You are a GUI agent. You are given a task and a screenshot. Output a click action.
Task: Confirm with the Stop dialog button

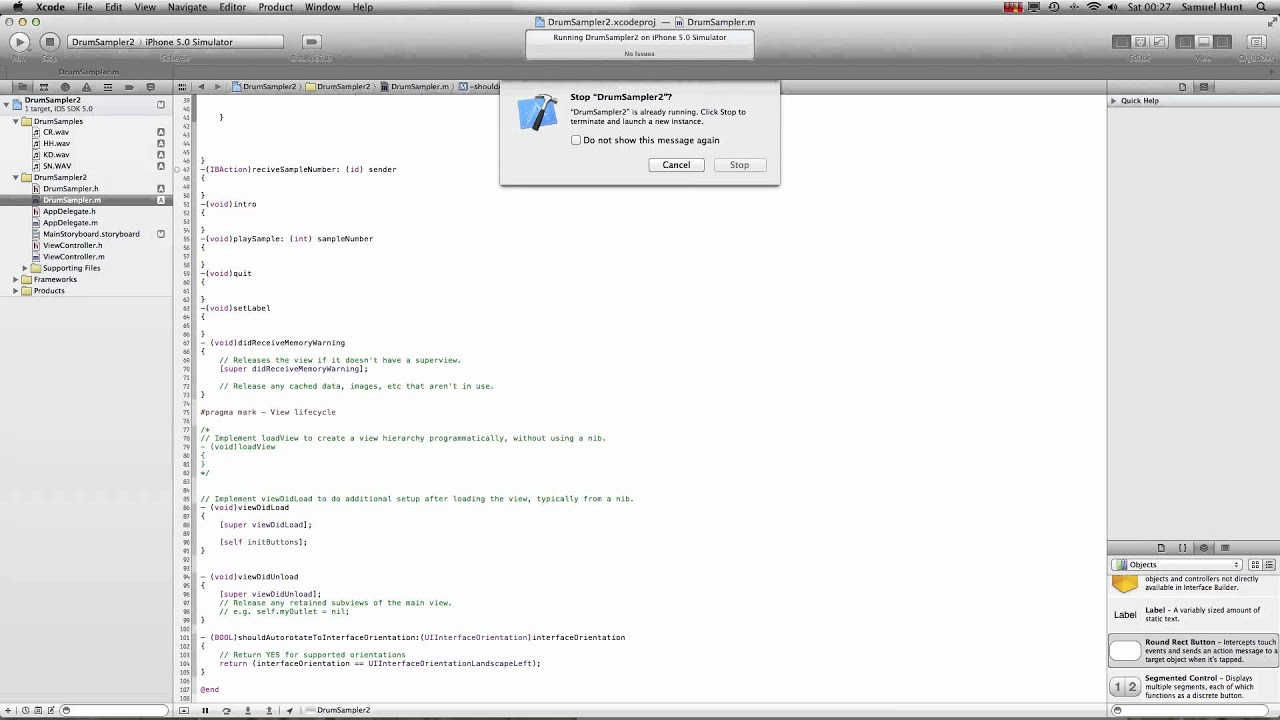(x=739, y=165)
